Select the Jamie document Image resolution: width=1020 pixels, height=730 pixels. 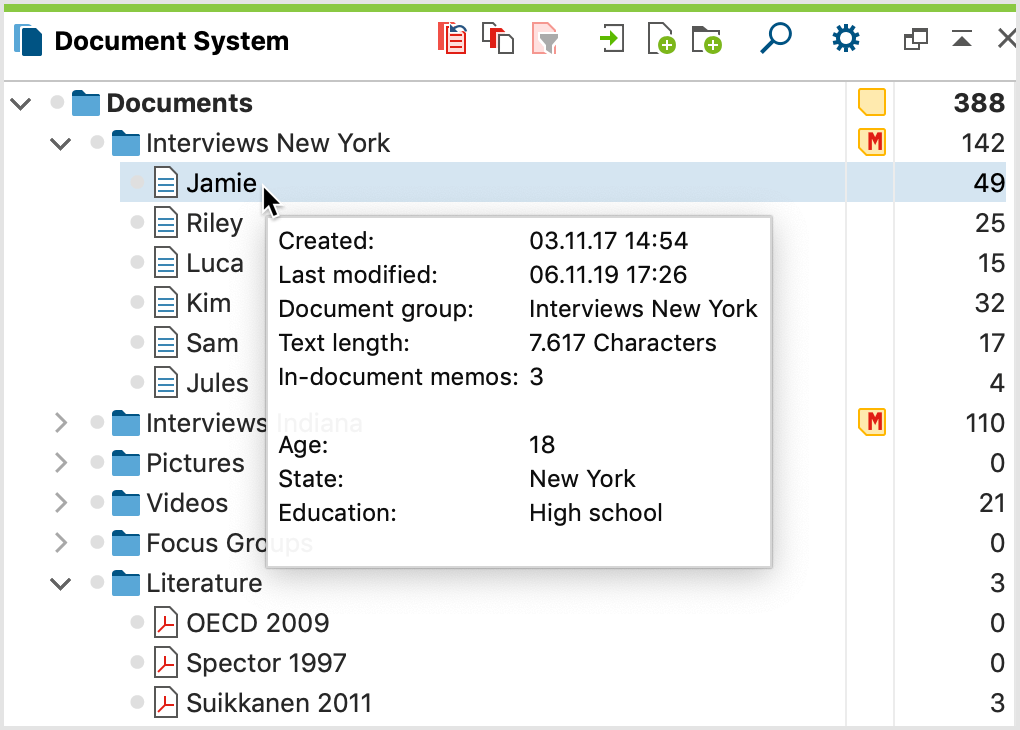pos(221,183)
